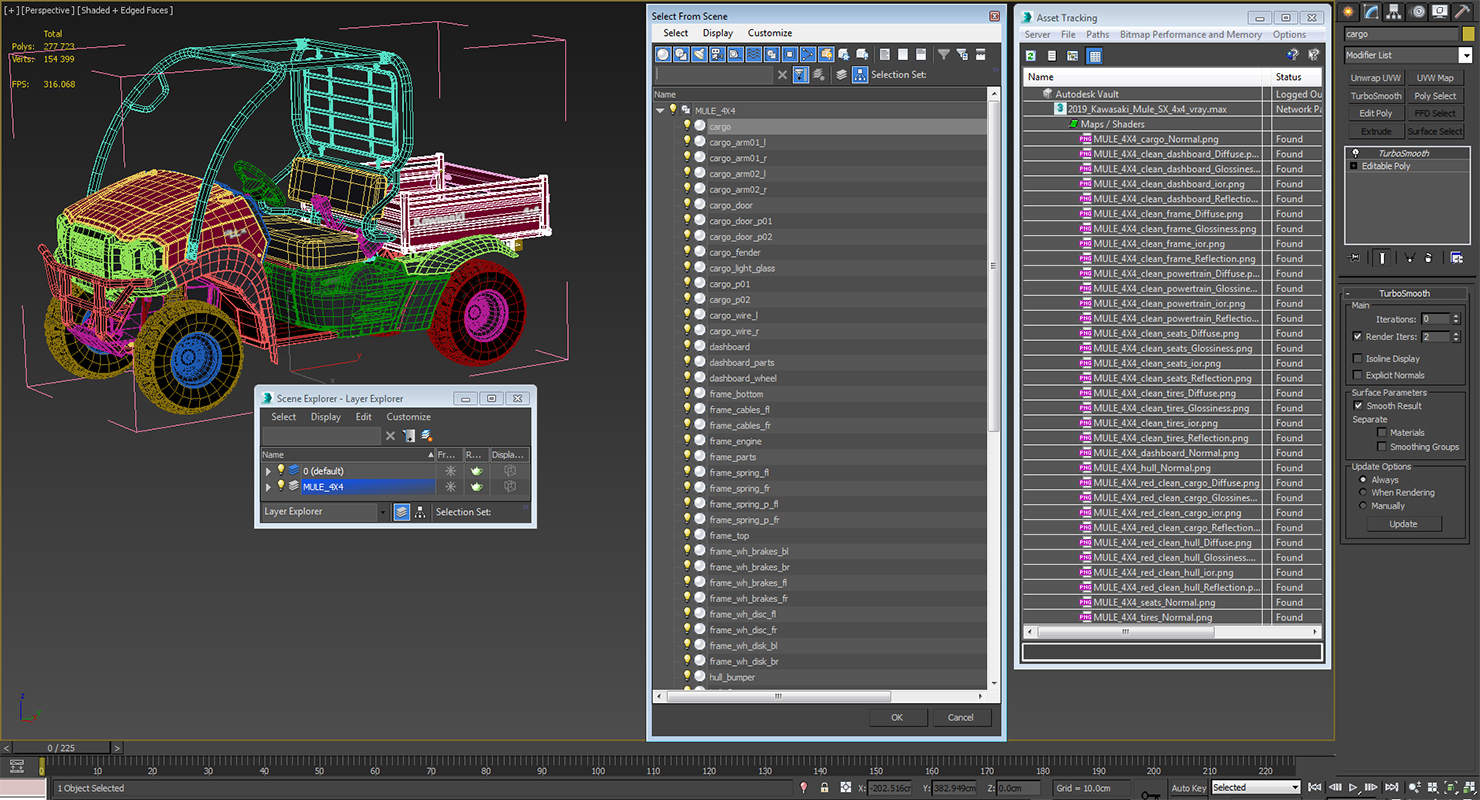Open Select menu in Select From Scene
The width and height of the screenshot is (1480, 800).
676,33
